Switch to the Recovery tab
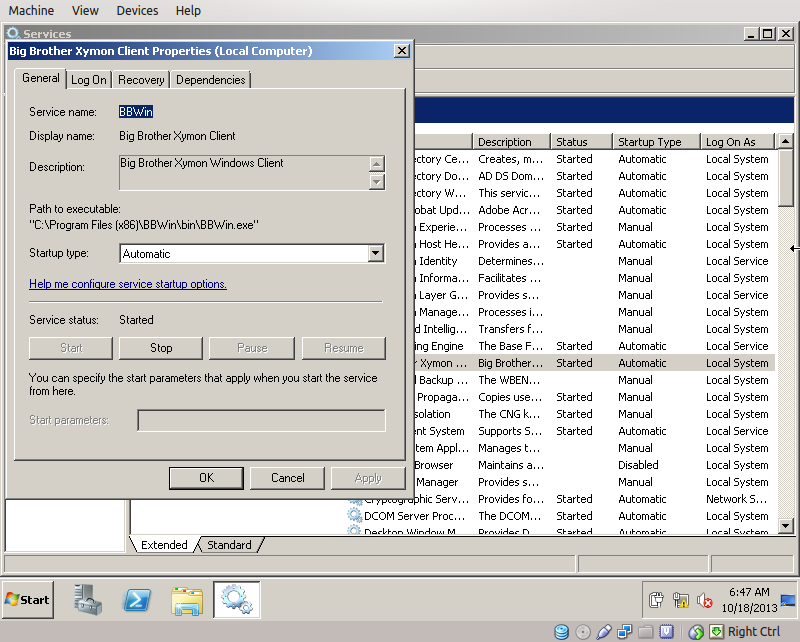 pos(141,80)
